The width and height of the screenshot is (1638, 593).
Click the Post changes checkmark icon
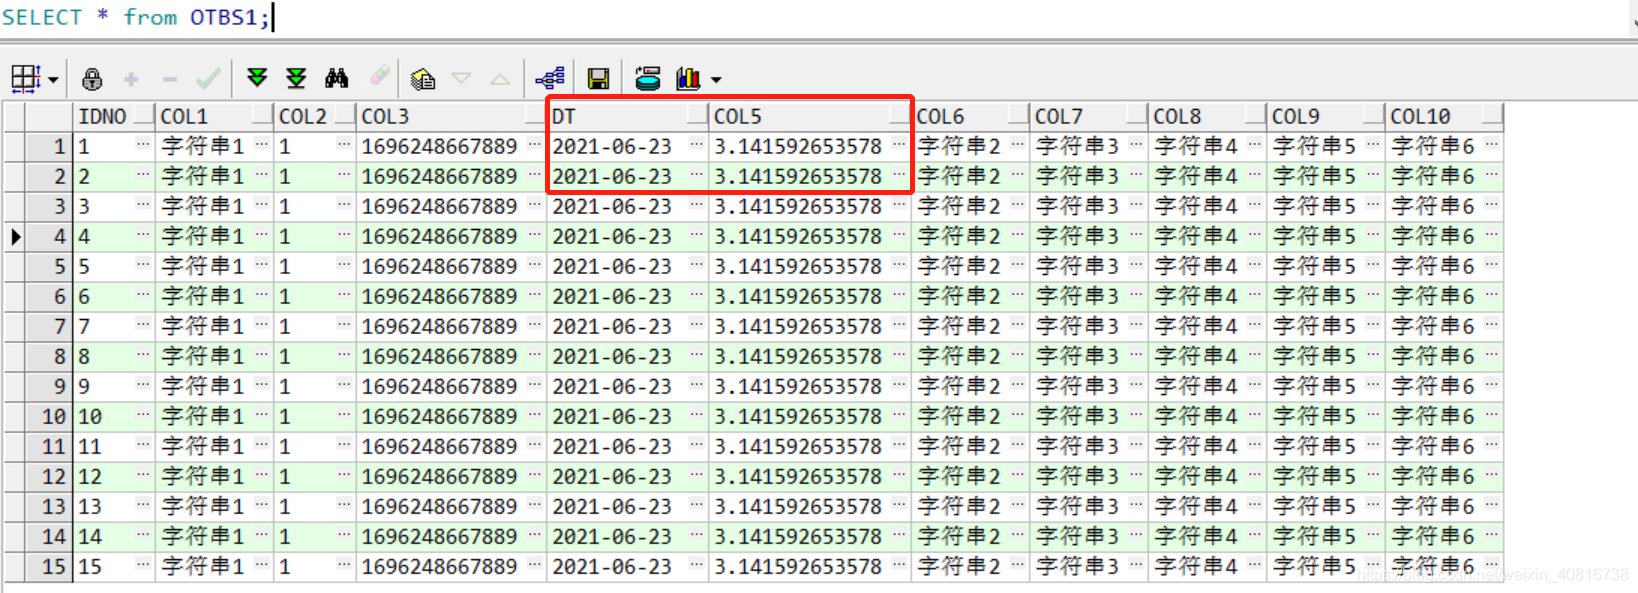208,79
